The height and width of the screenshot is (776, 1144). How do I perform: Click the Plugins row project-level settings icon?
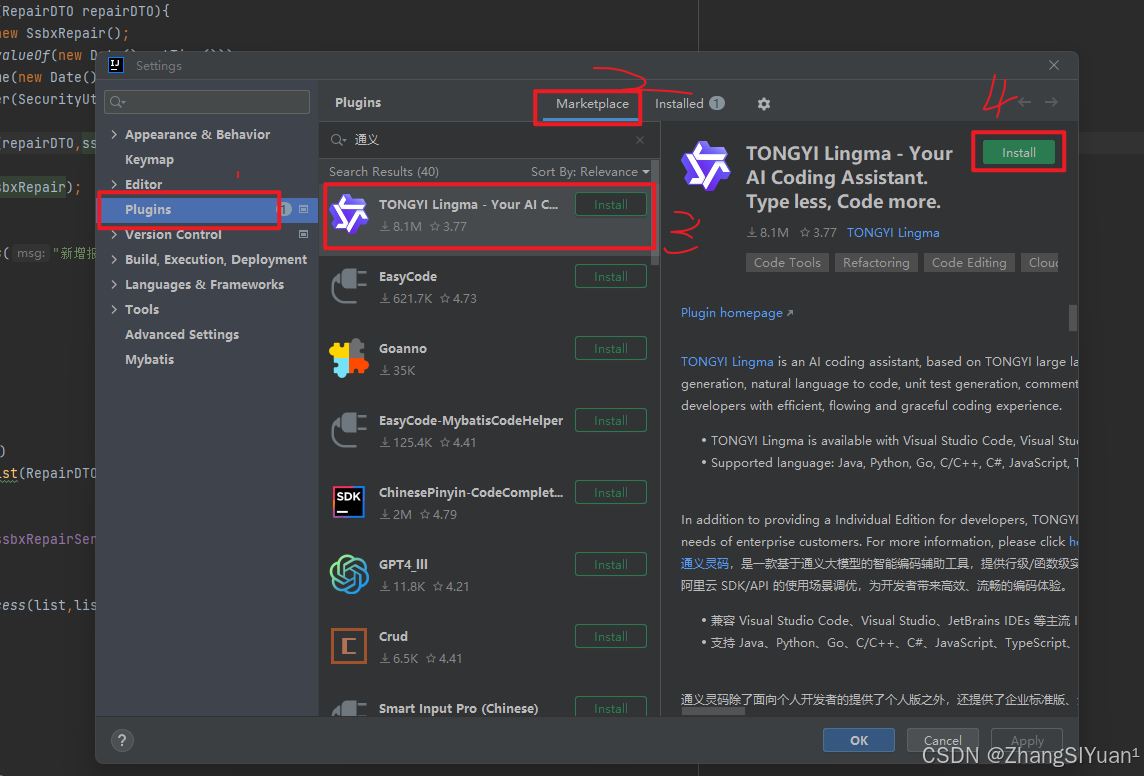click(x=304, y=209)
